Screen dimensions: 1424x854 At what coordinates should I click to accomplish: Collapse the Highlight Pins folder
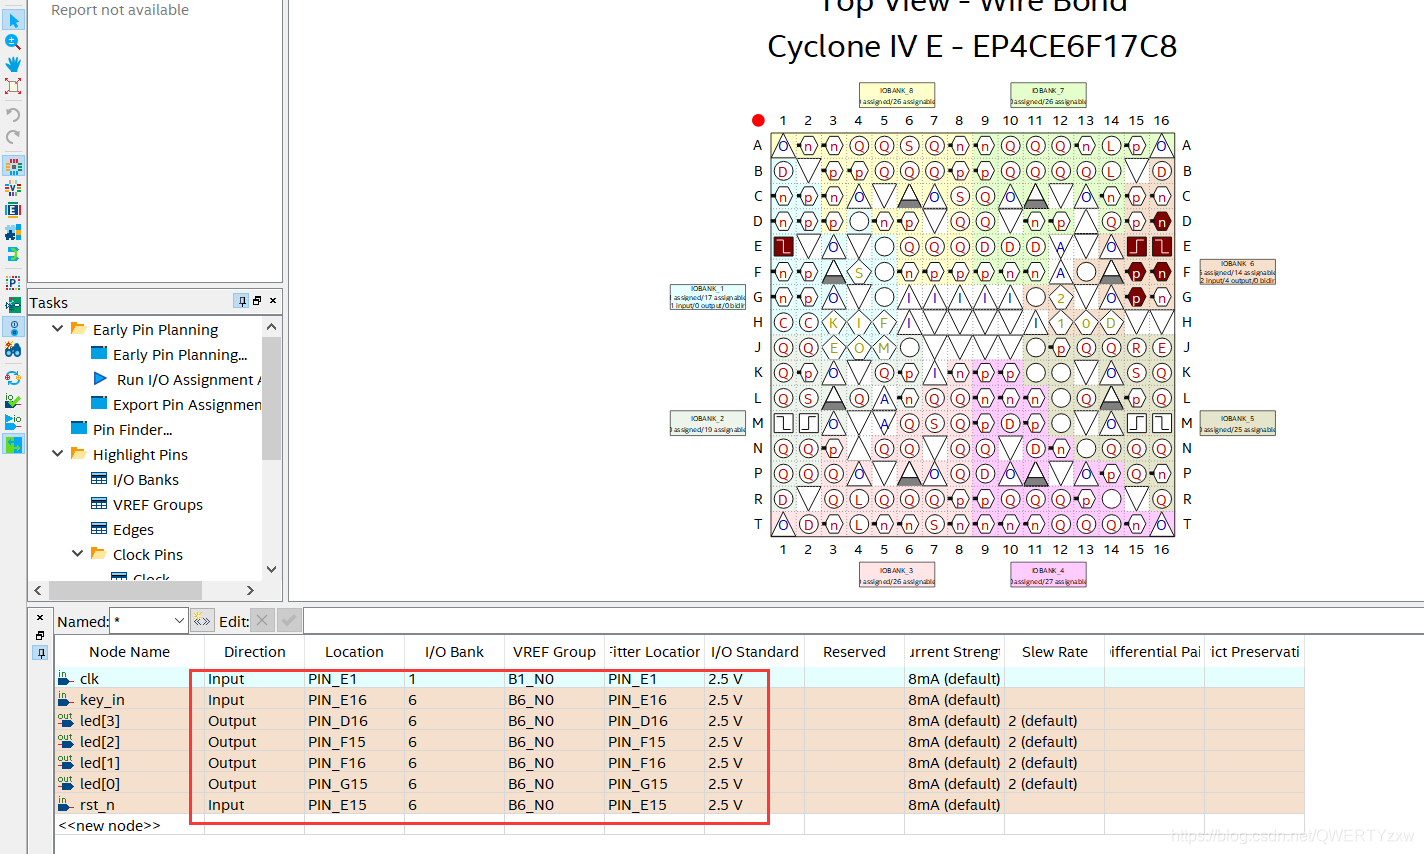pos(58,454)
